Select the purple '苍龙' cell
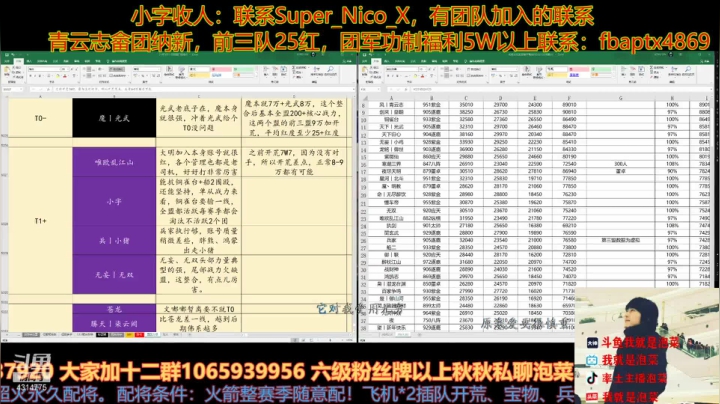This screenshot has height=404, width=720. 114,309
